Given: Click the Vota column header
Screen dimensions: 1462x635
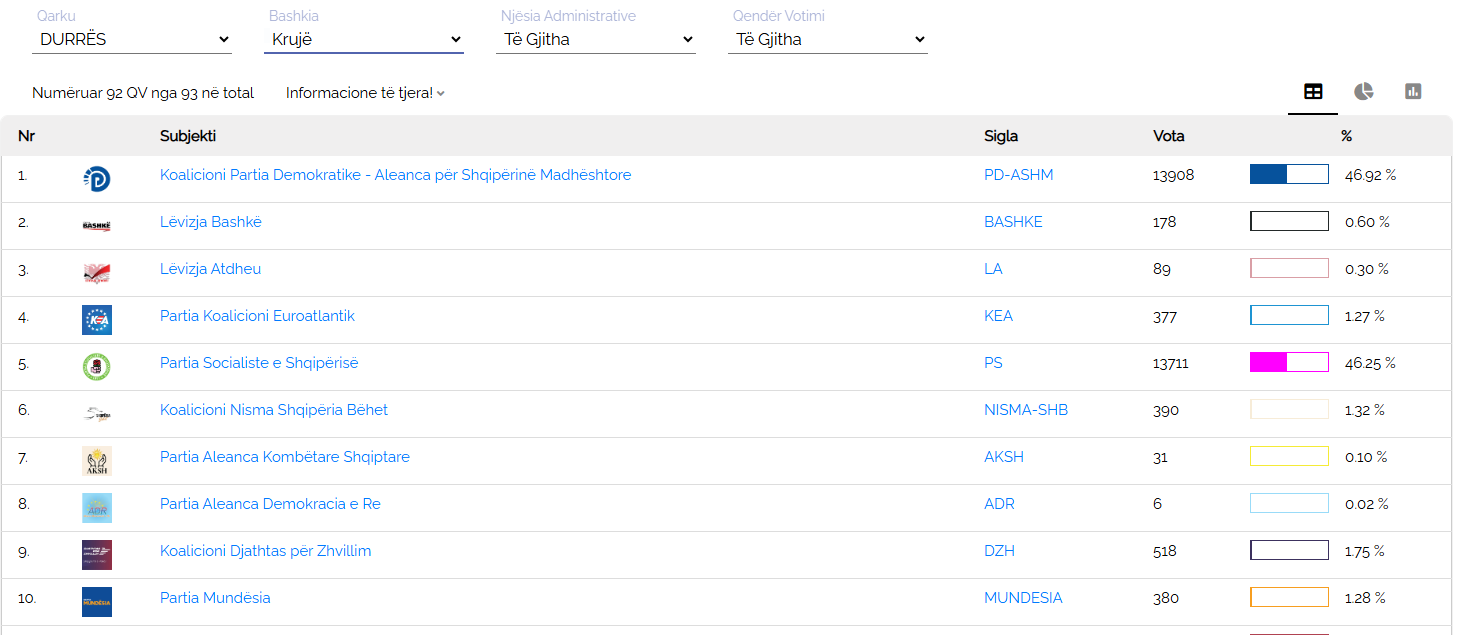Looking at the screenshot, I should click(x=1169, y=136).
